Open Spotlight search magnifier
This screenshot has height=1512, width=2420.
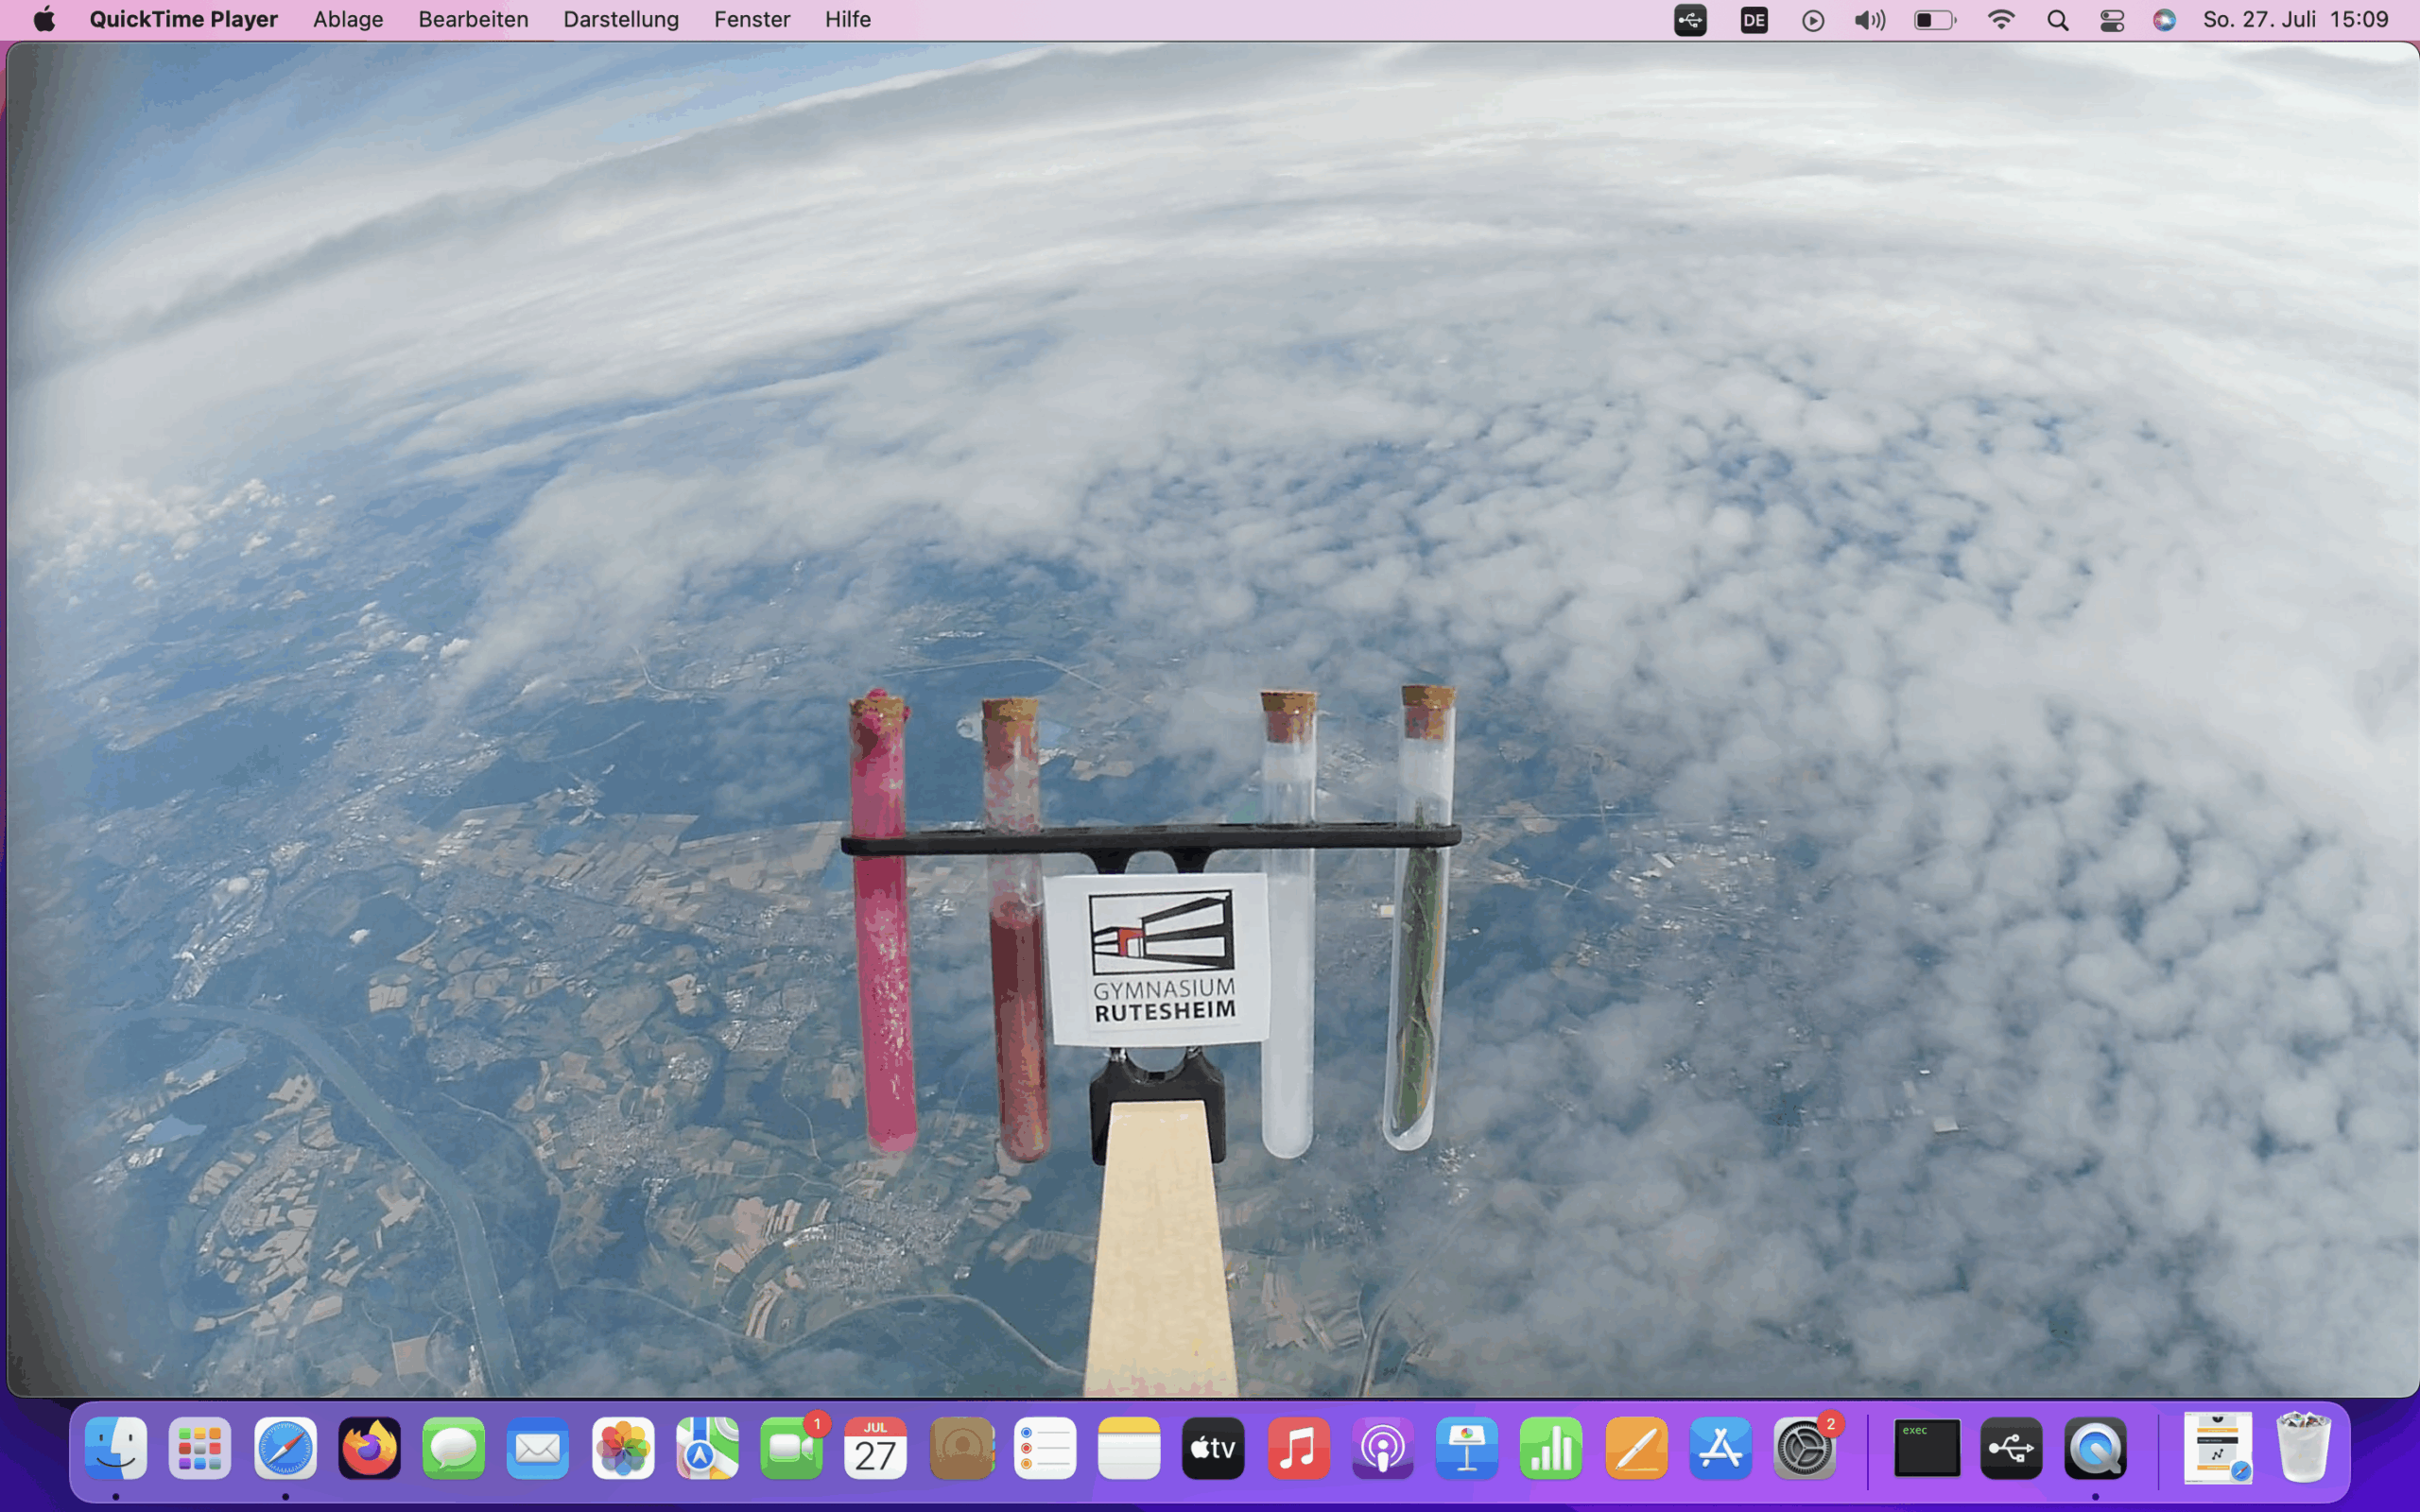(2057, 20)
